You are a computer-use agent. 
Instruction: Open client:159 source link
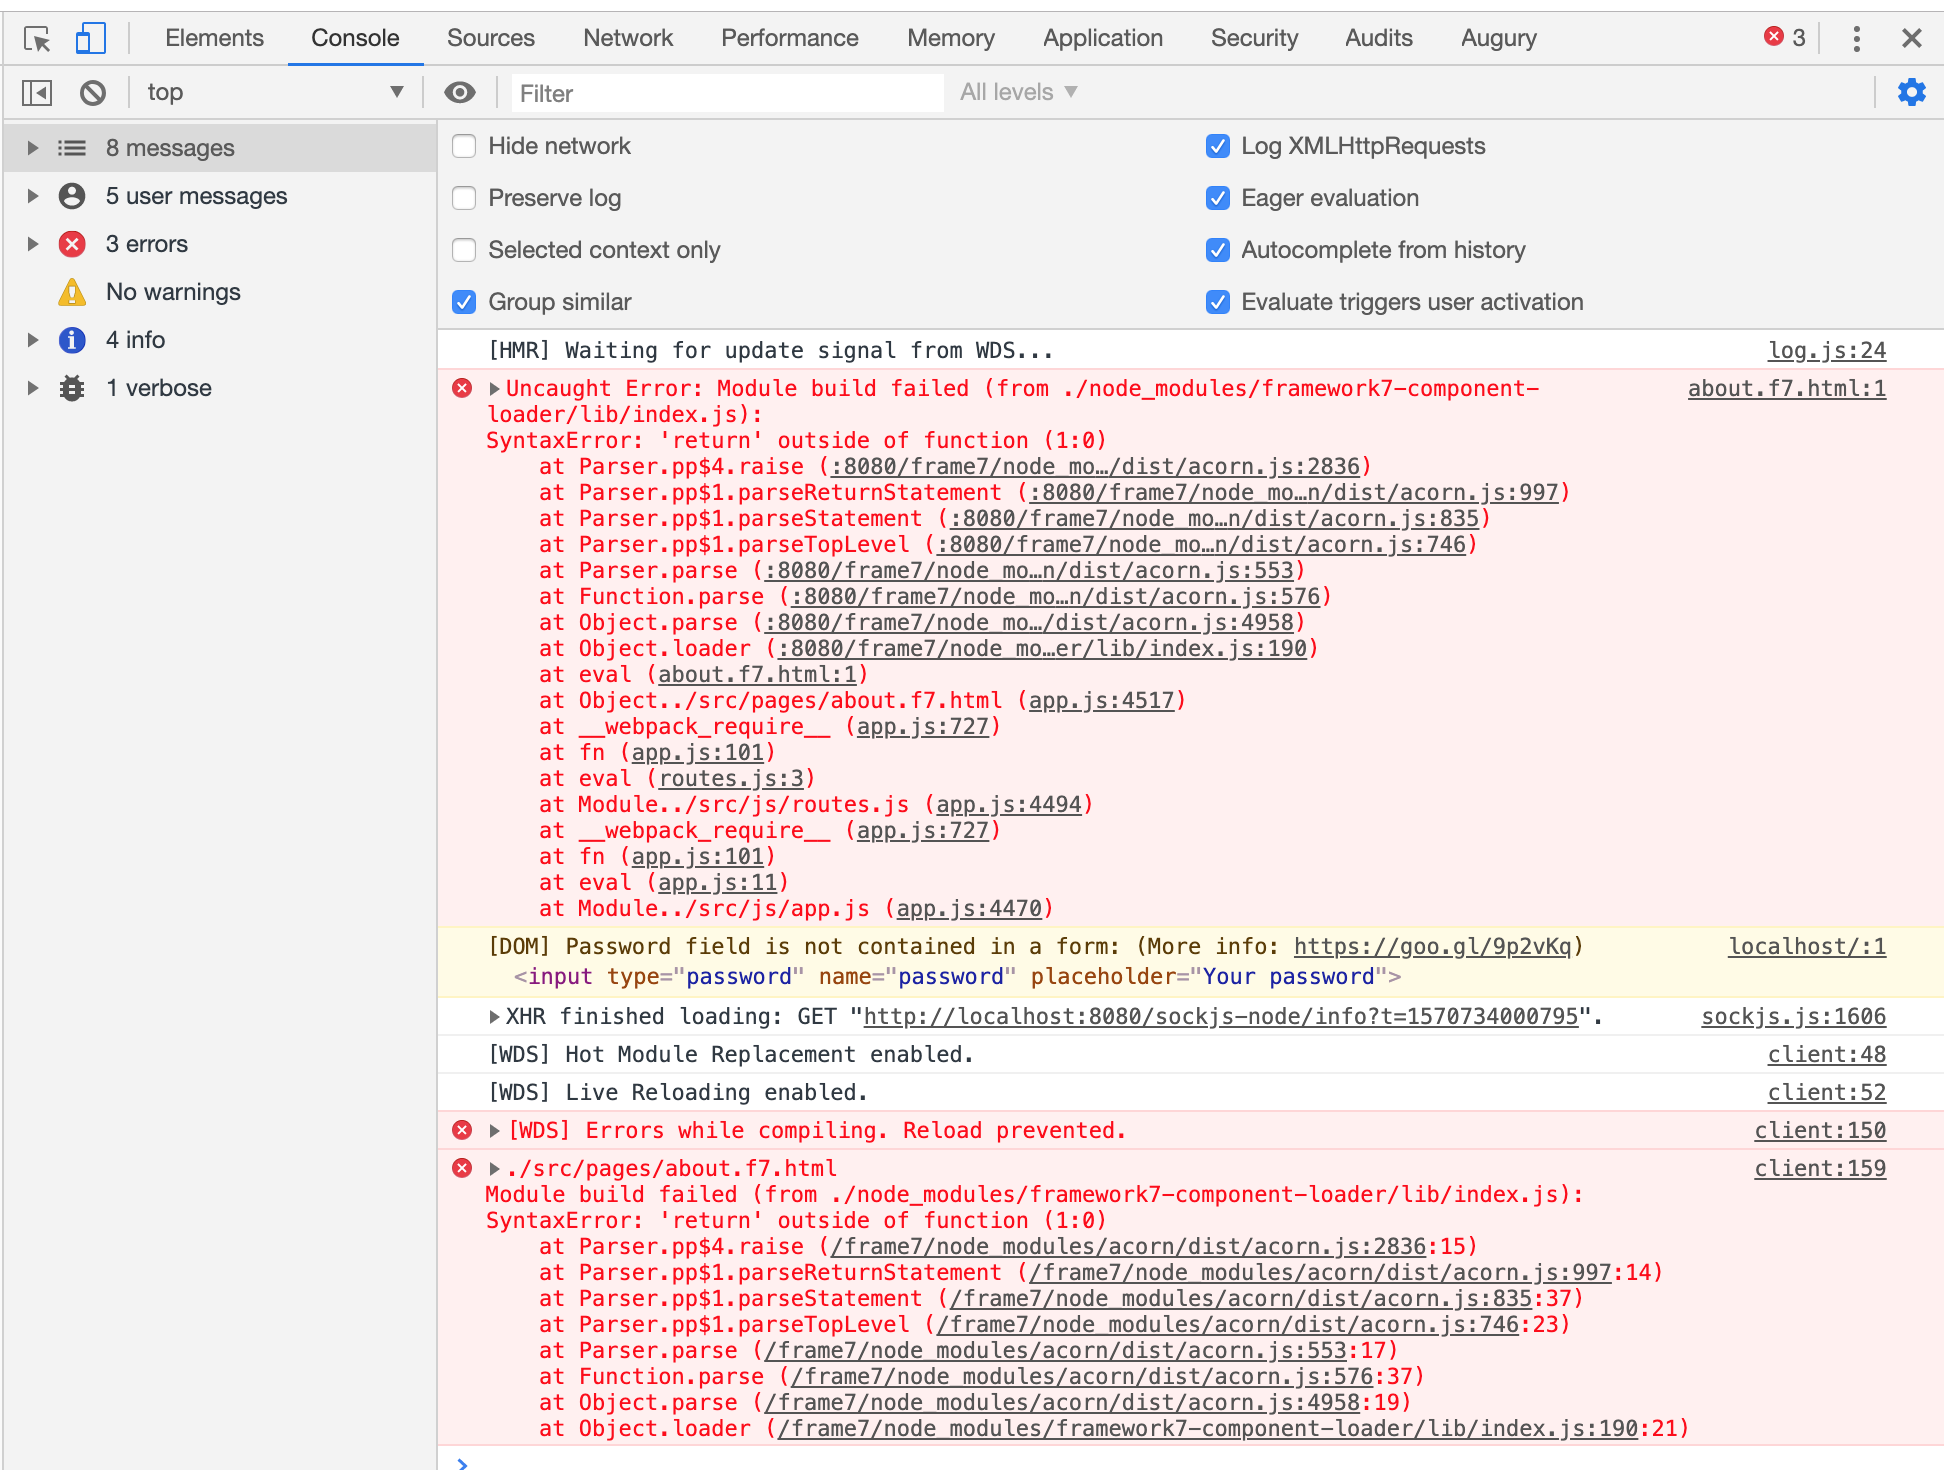[x=1820, y=1168]
